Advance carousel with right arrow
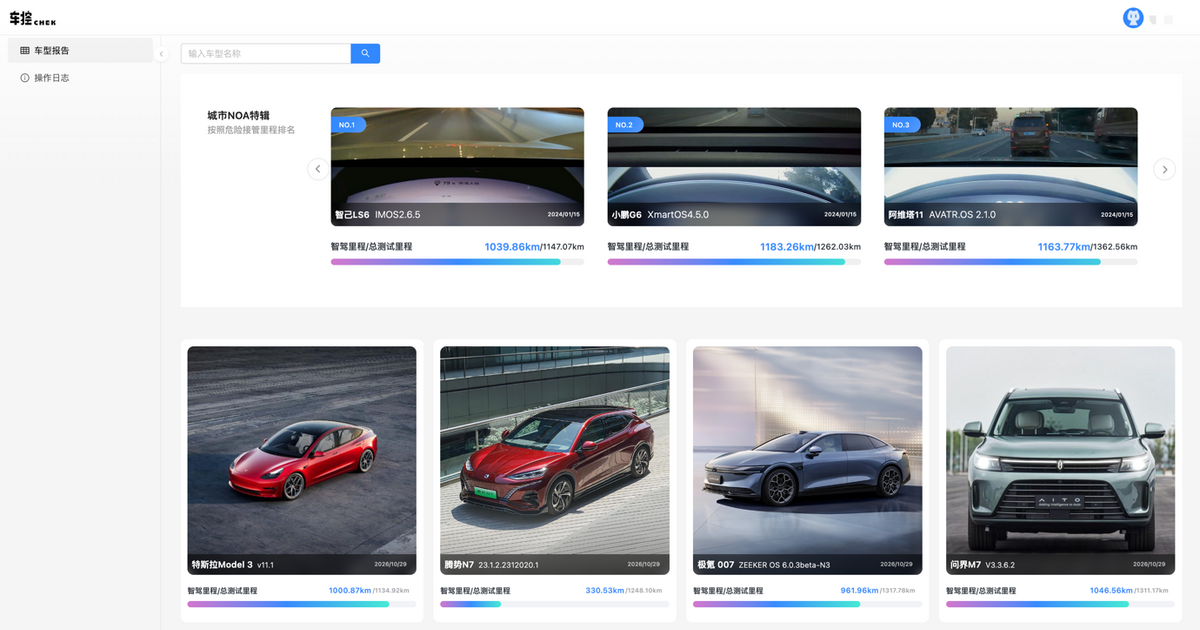The image size is (1200, 630). coord(1164,169)
